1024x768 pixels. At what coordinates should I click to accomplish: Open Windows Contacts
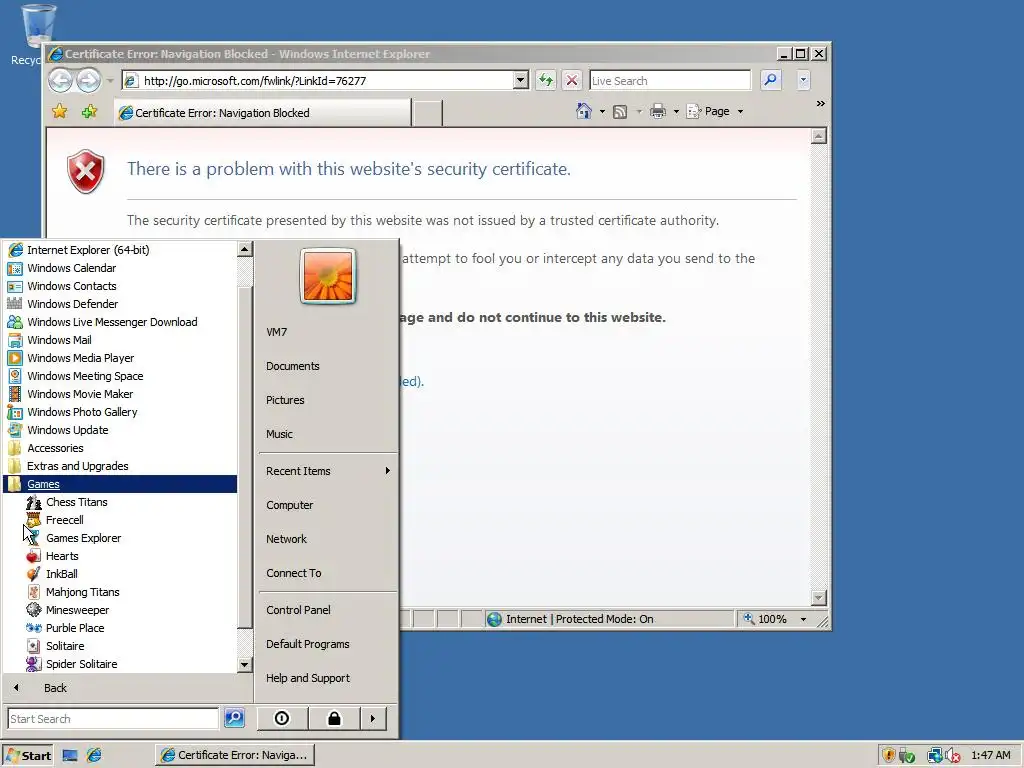[x=71, y=286]
